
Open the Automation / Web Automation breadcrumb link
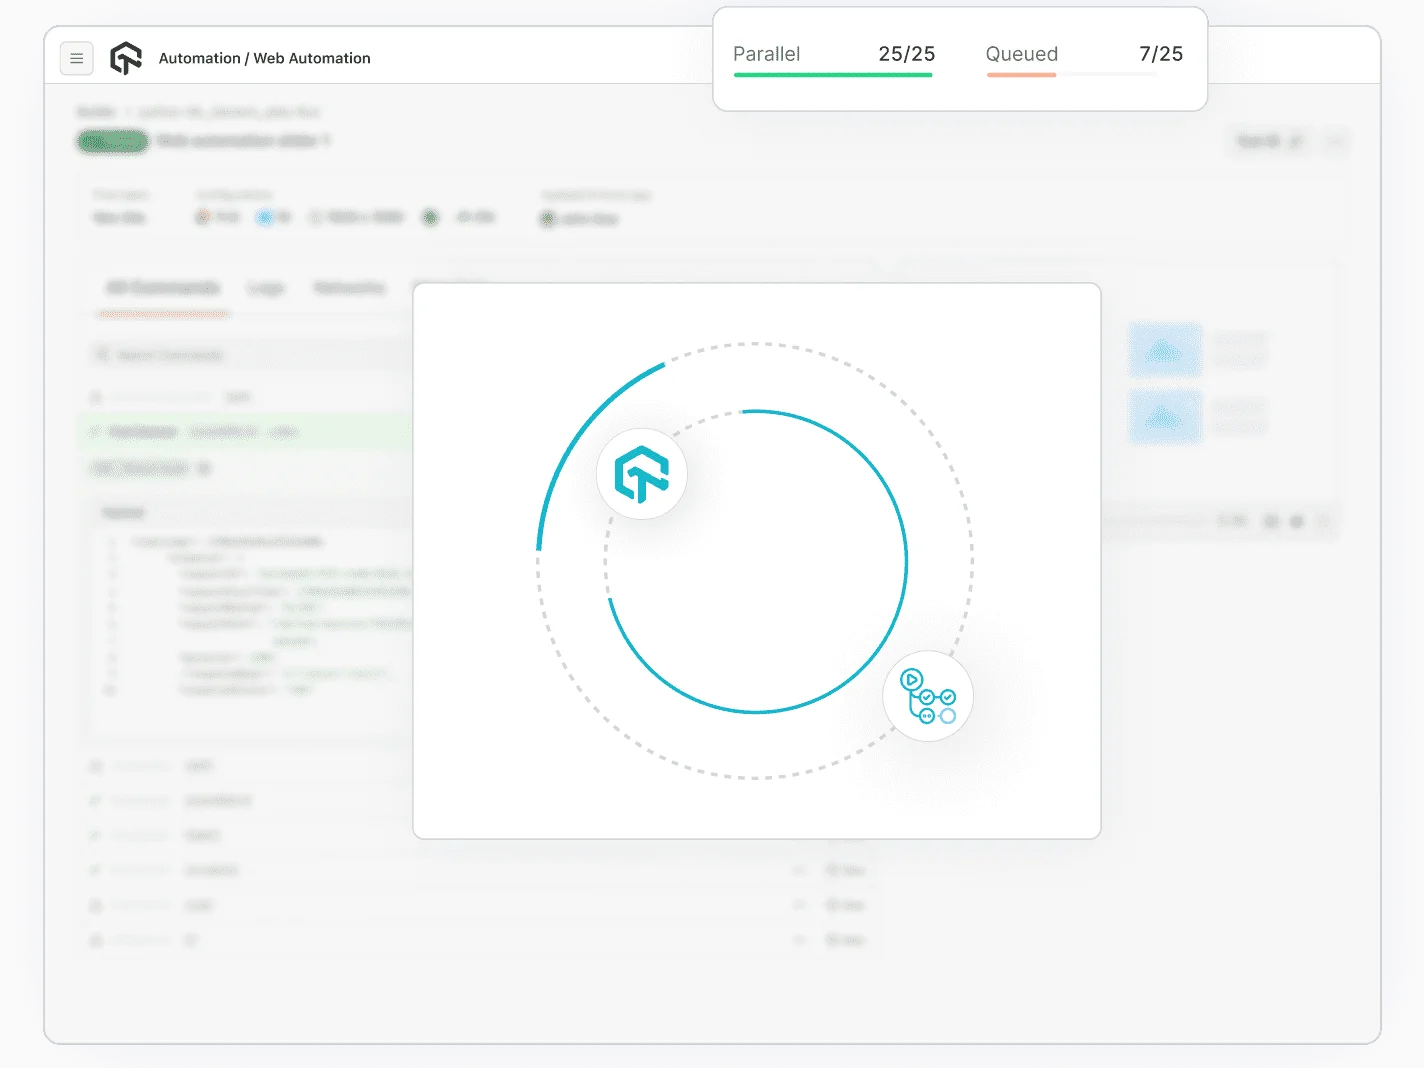click(264, 58)
